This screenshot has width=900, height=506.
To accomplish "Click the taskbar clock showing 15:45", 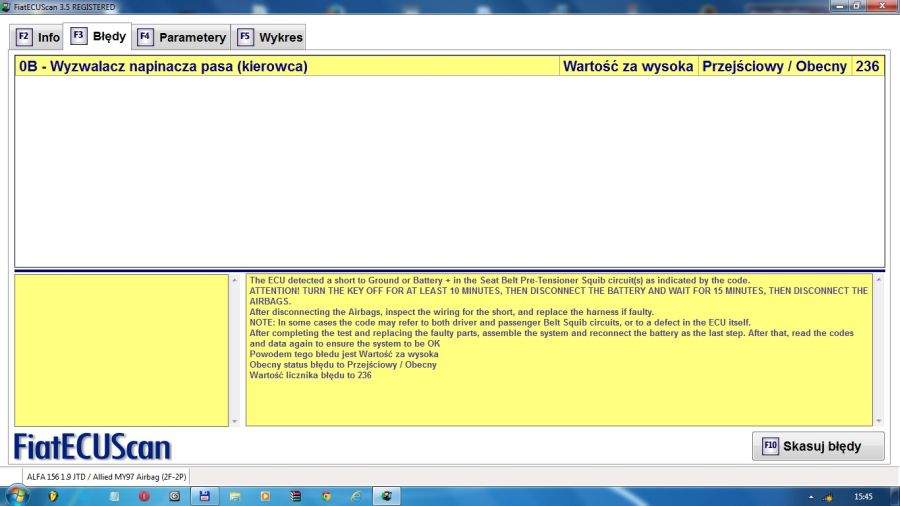I will point(863,497).
